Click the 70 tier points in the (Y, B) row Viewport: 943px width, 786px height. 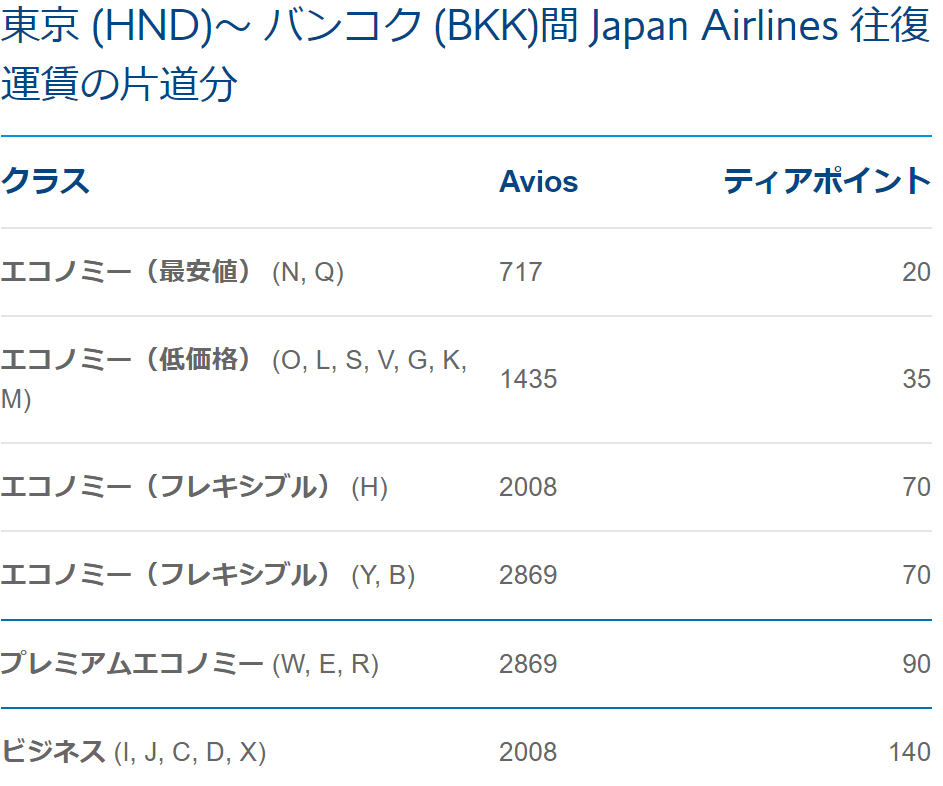[917, 576]
